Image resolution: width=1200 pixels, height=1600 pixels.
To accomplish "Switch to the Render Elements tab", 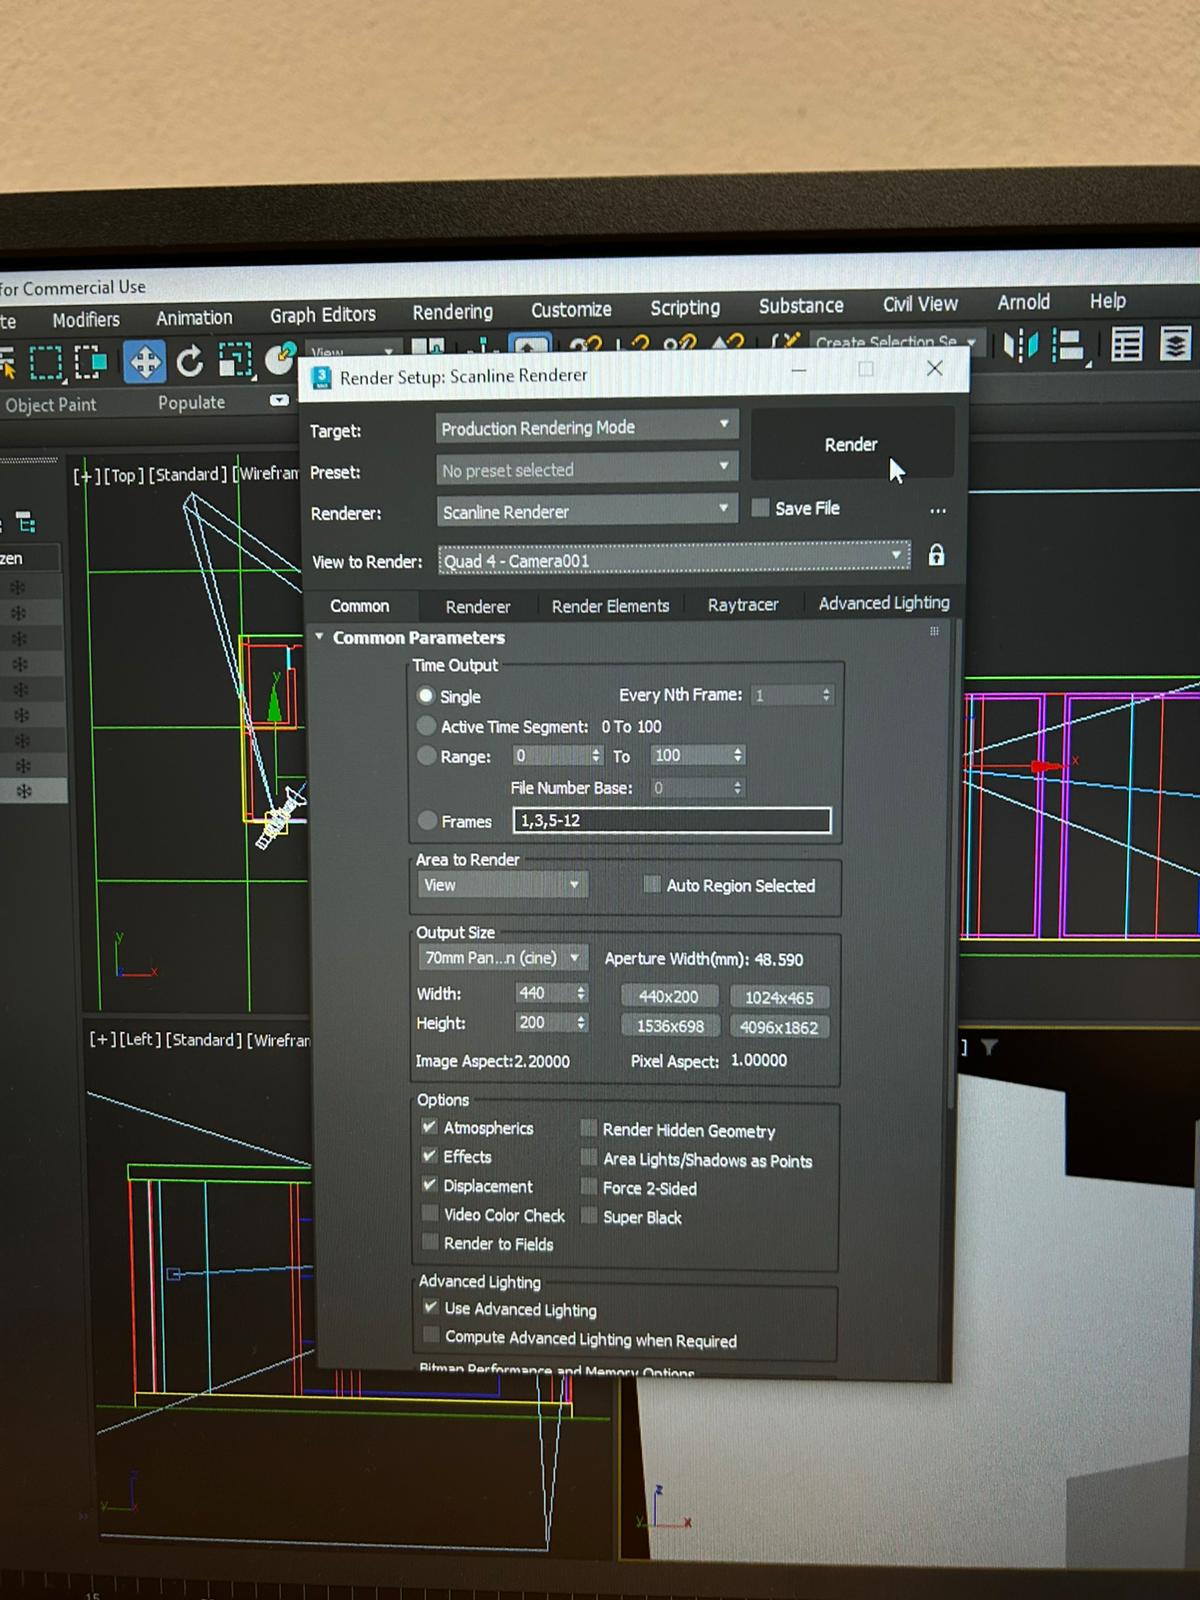I will [610, 606].
